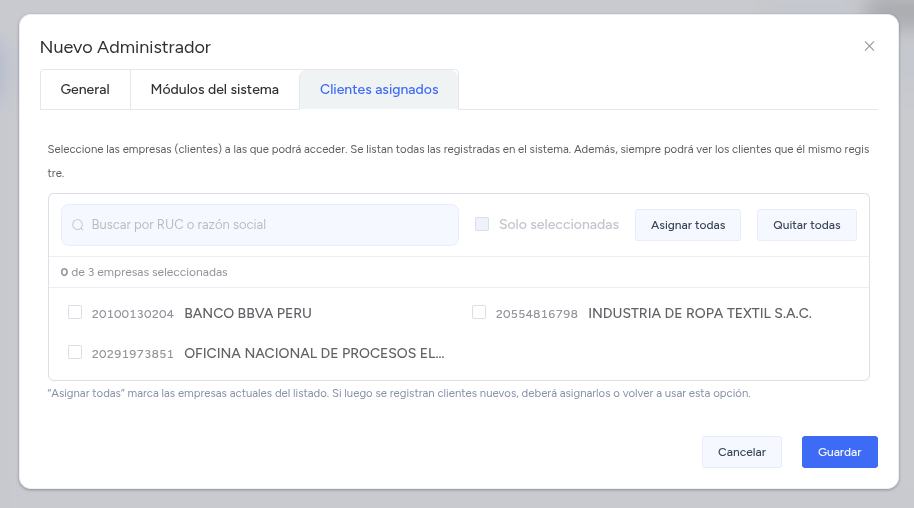
Task: Select the Clientes asignados tab
Action: (379, 89)
